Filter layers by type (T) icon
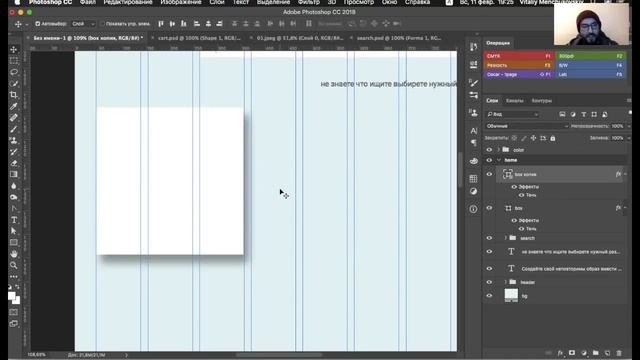The width and height of the screenshot is (640, 360). [584, 114]
